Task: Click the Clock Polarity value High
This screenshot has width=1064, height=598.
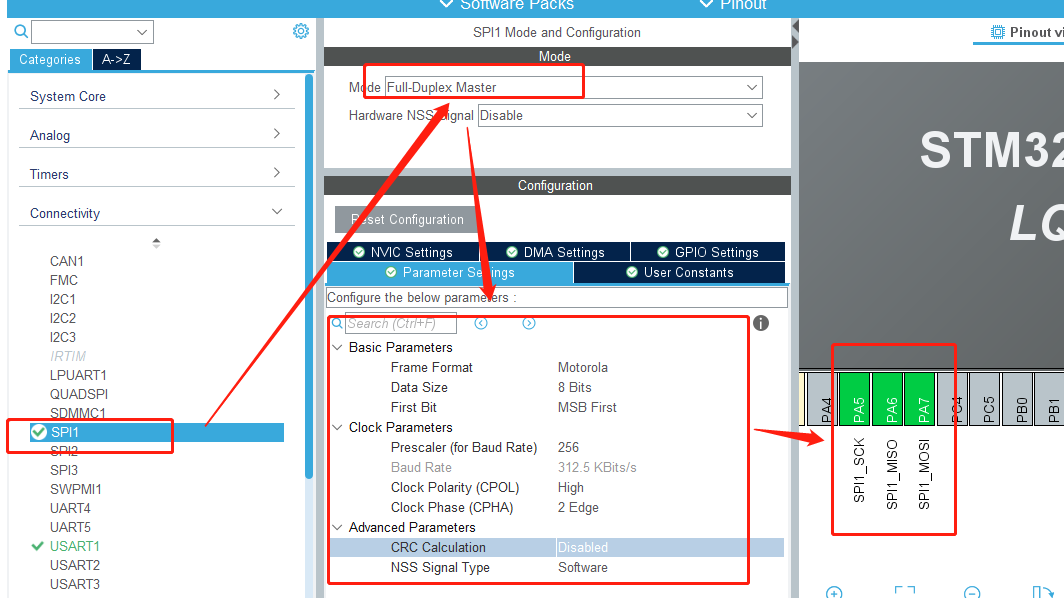Action: click(x=570, y=487)
